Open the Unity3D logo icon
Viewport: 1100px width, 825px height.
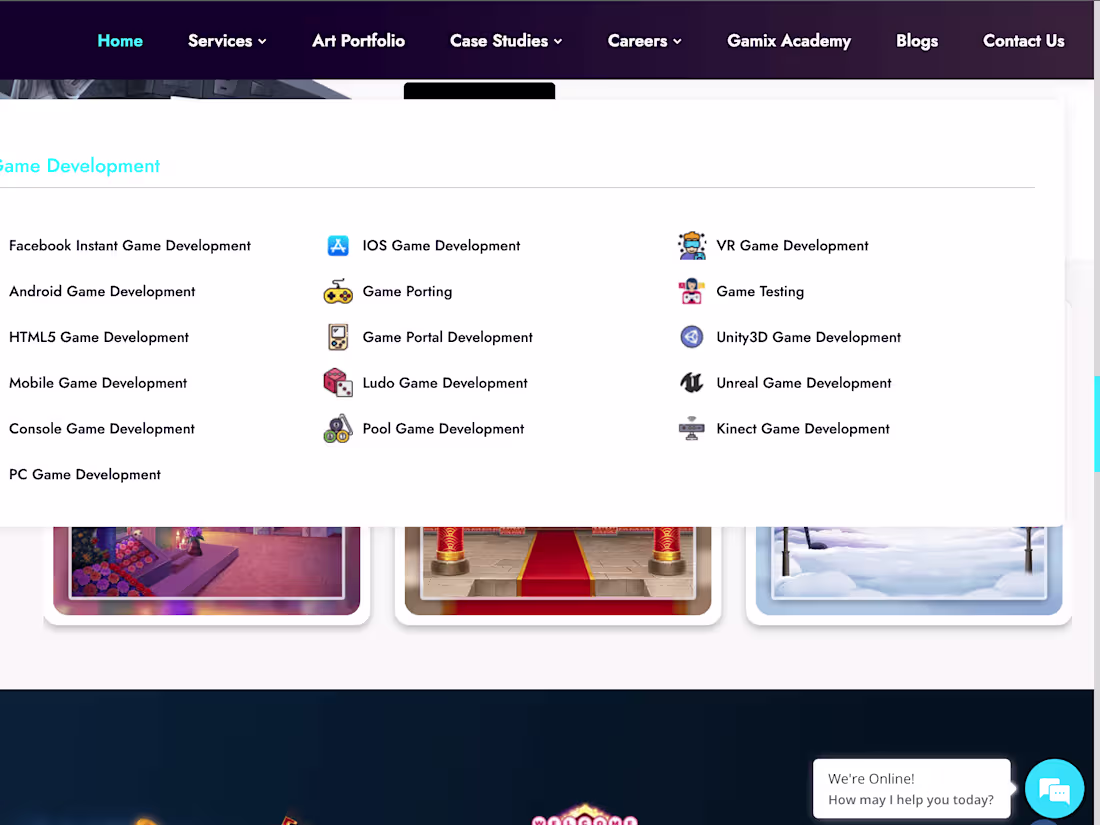(x=691, y=337)
